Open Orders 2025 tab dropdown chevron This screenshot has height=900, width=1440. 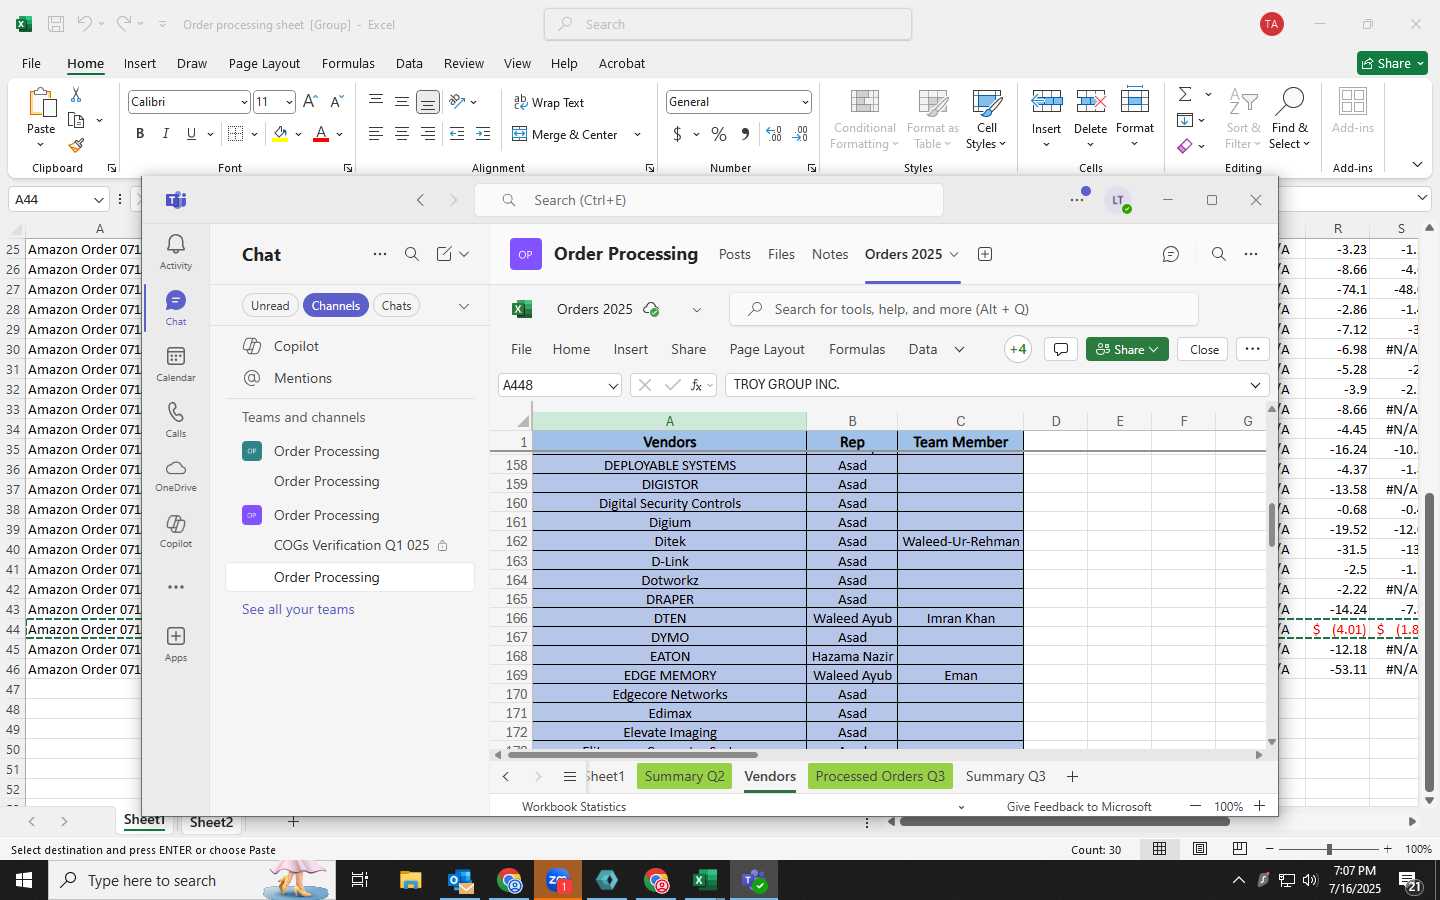coord(954,254)
